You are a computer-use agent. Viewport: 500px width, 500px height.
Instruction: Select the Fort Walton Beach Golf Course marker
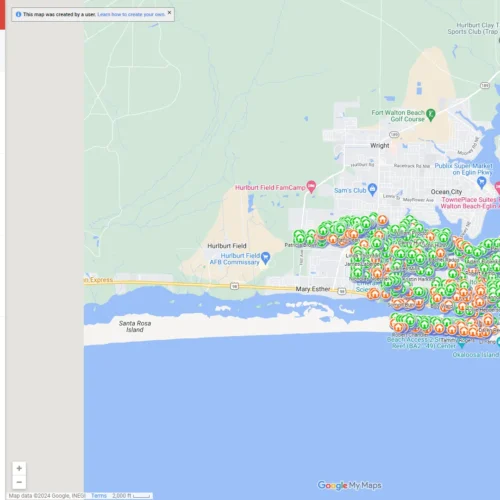[x=431, y=115]
